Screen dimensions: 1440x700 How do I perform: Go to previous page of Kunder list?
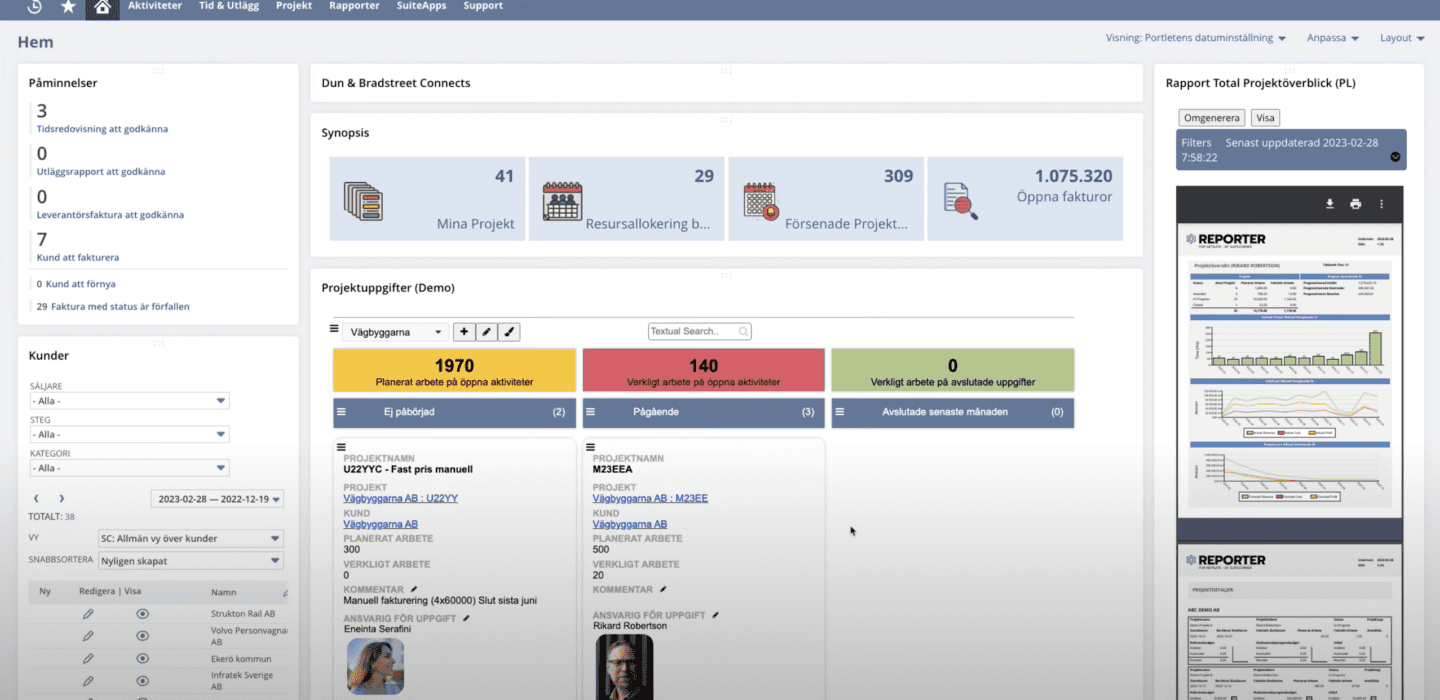(37, 498)
